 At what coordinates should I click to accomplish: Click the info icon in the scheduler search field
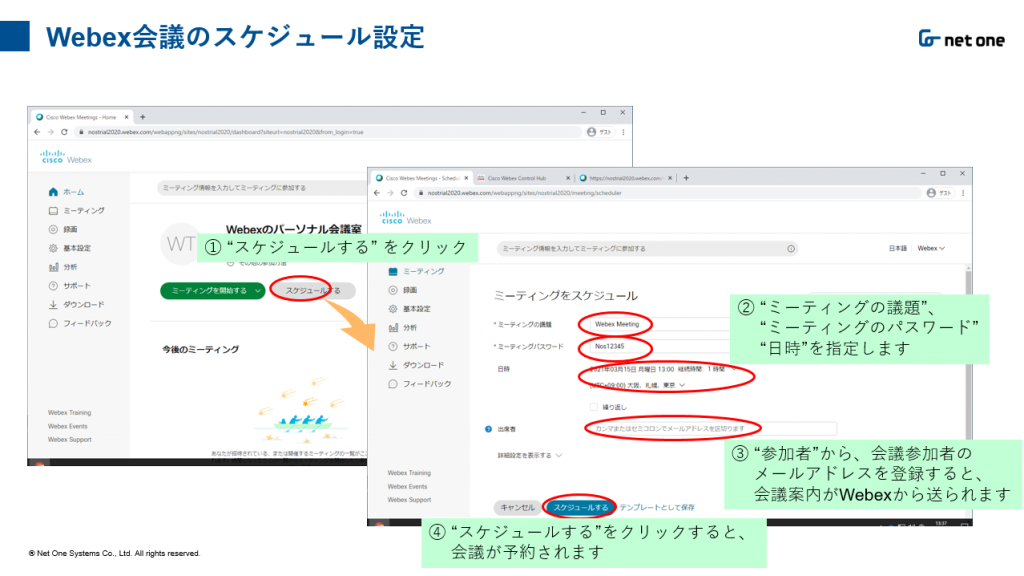[x=791, y=249]
